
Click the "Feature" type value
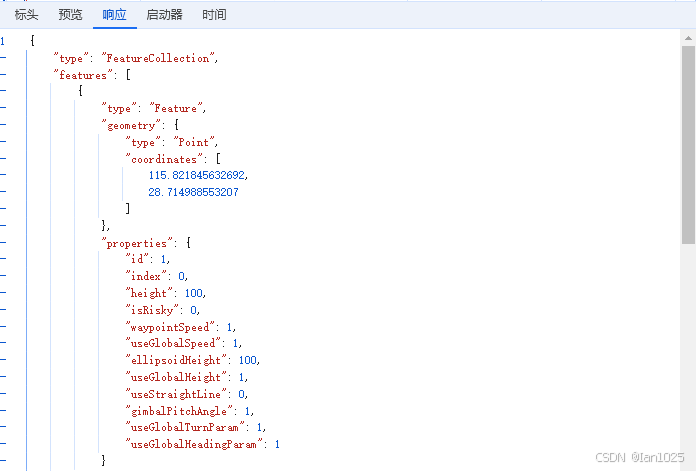pyautogui.click(x=176, y=108)
